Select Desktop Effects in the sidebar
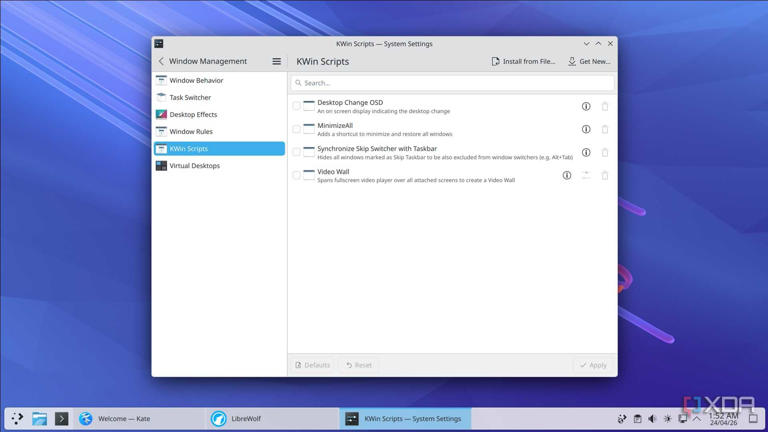This screenshot has height=432, width=768. click(193, 115)
